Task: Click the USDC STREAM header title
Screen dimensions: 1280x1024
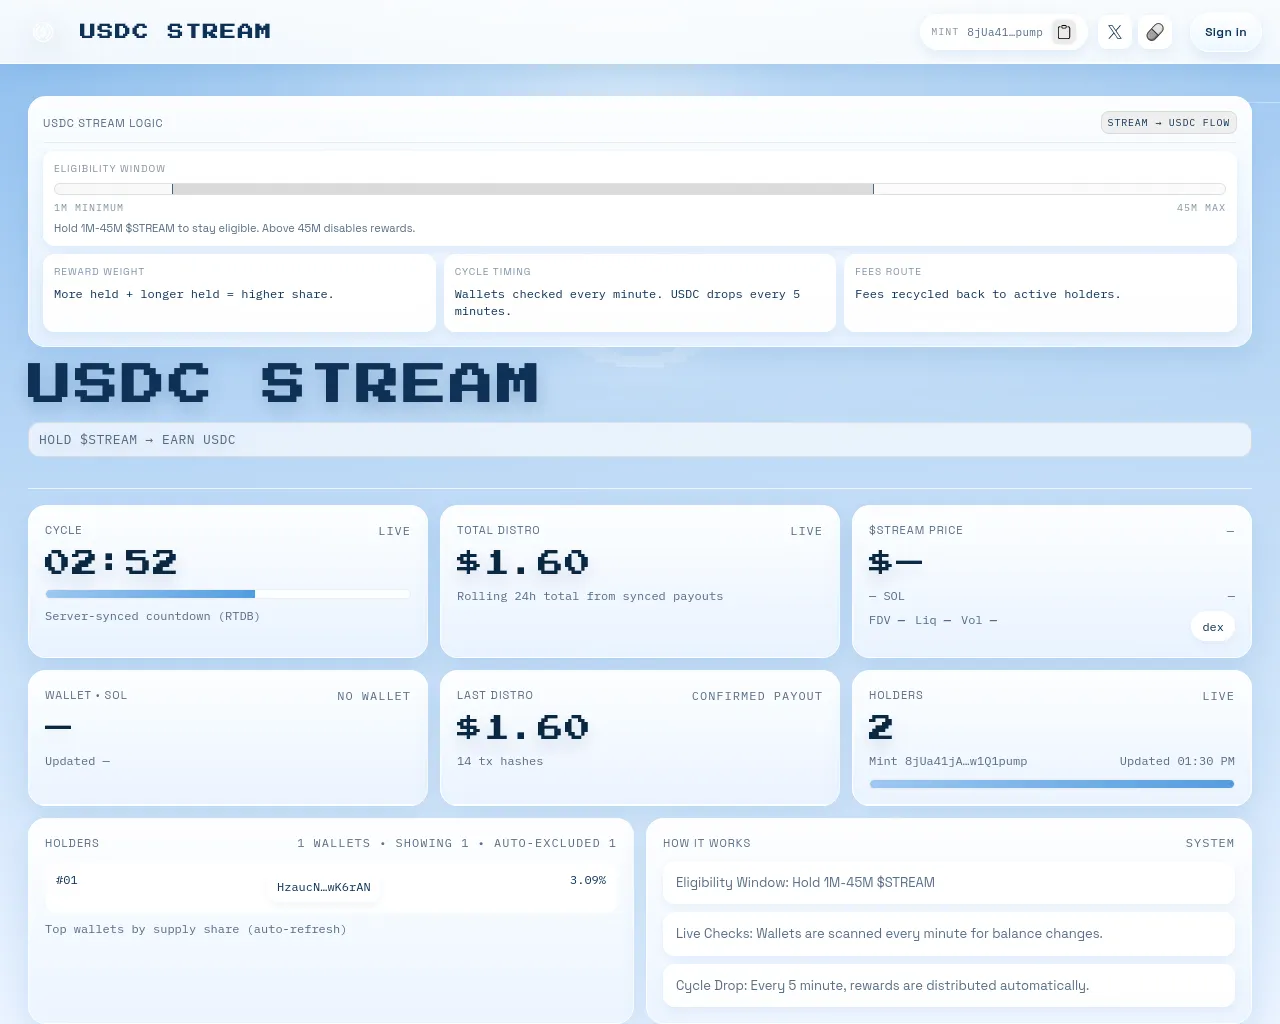Action: (x=175, y=32)
